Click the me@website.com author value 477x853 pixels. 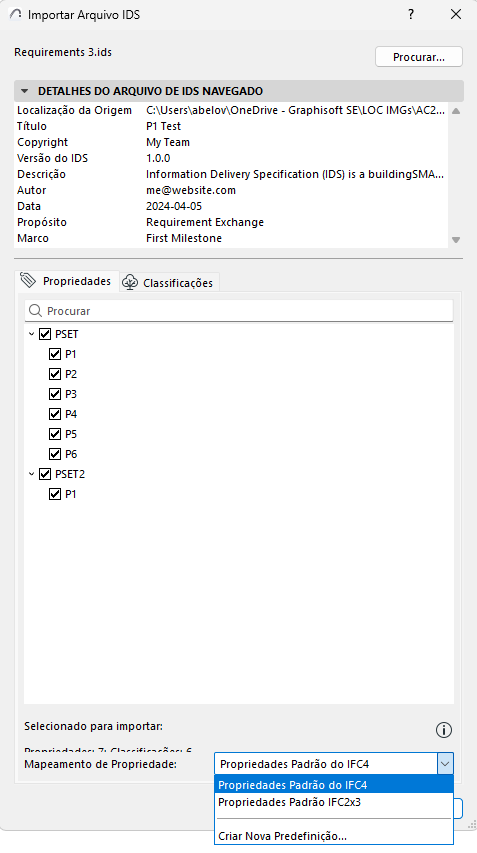click(x=190, y=190)
